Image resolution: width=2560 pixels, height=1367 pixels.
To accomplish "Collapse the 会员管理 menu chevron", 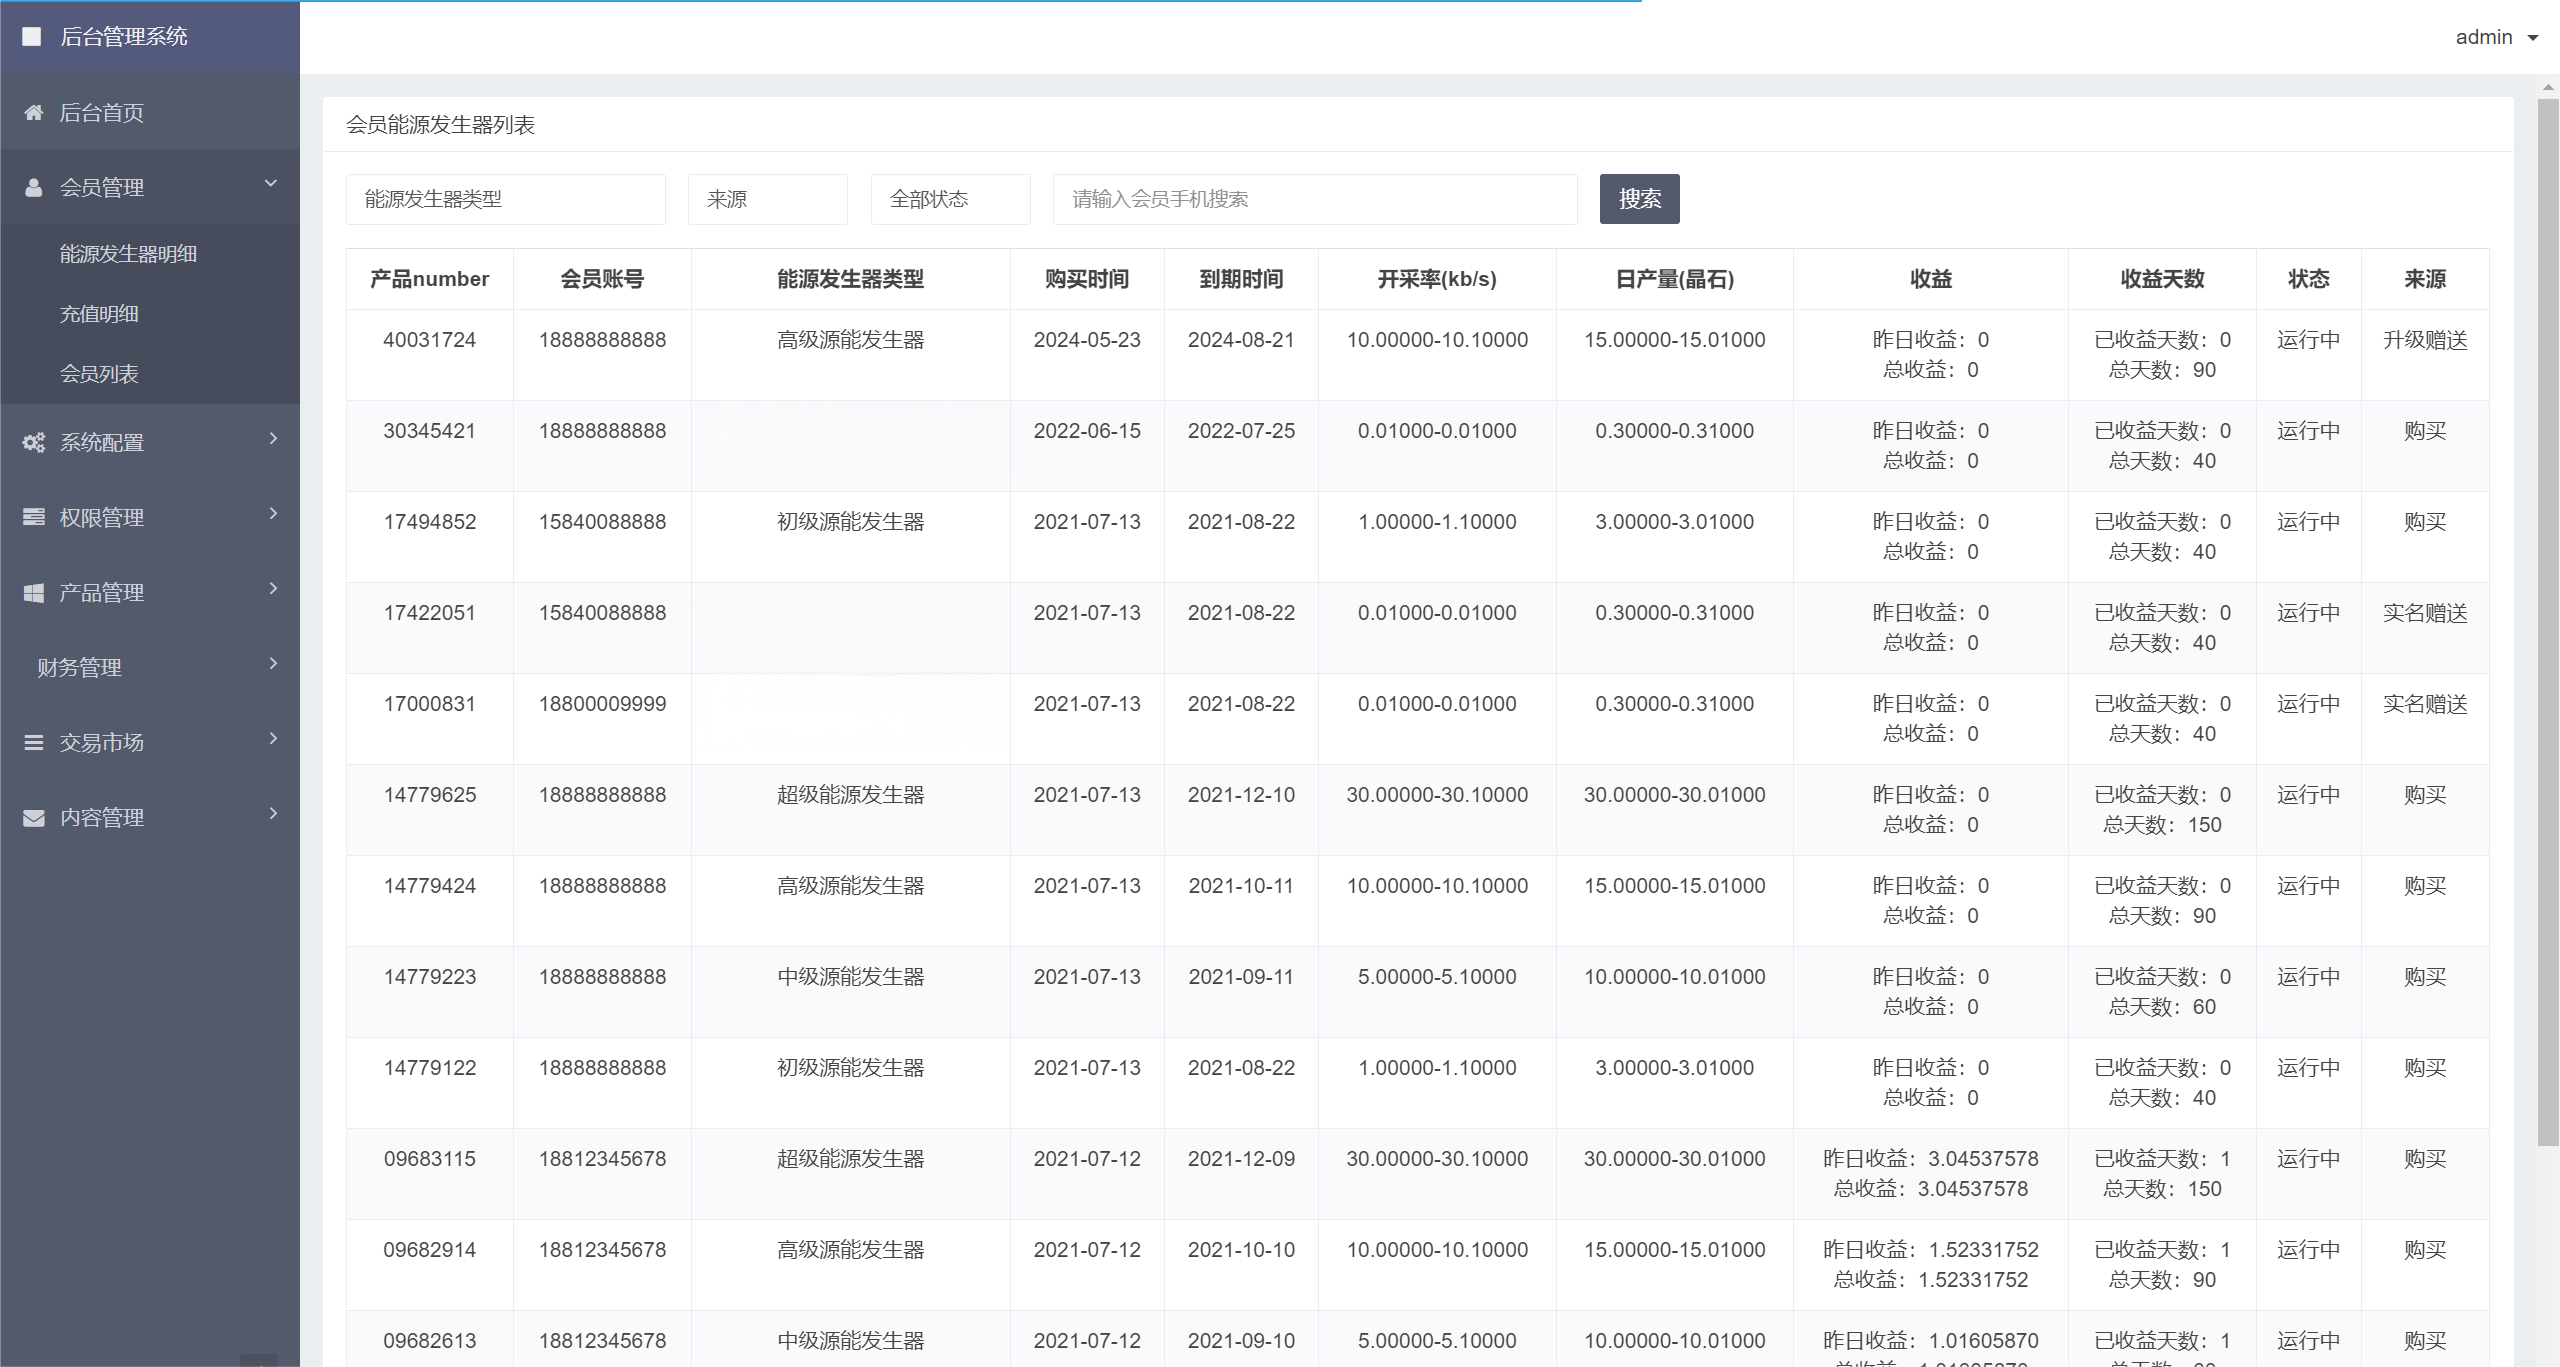I will (270, 184).
